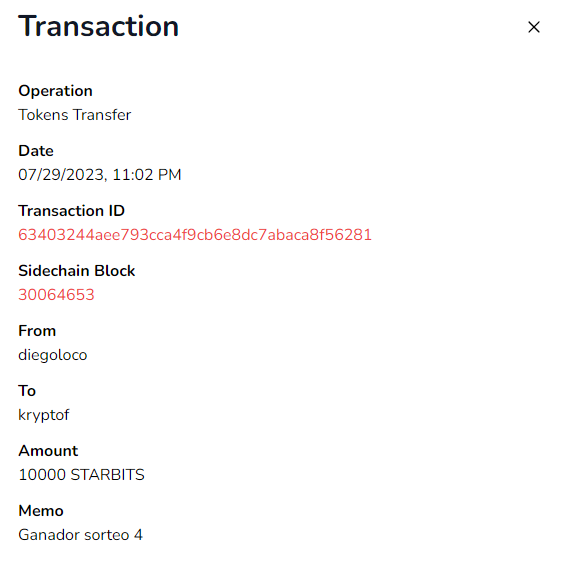
Task: Click sender name diegoloco
Action: pos(53,355)
